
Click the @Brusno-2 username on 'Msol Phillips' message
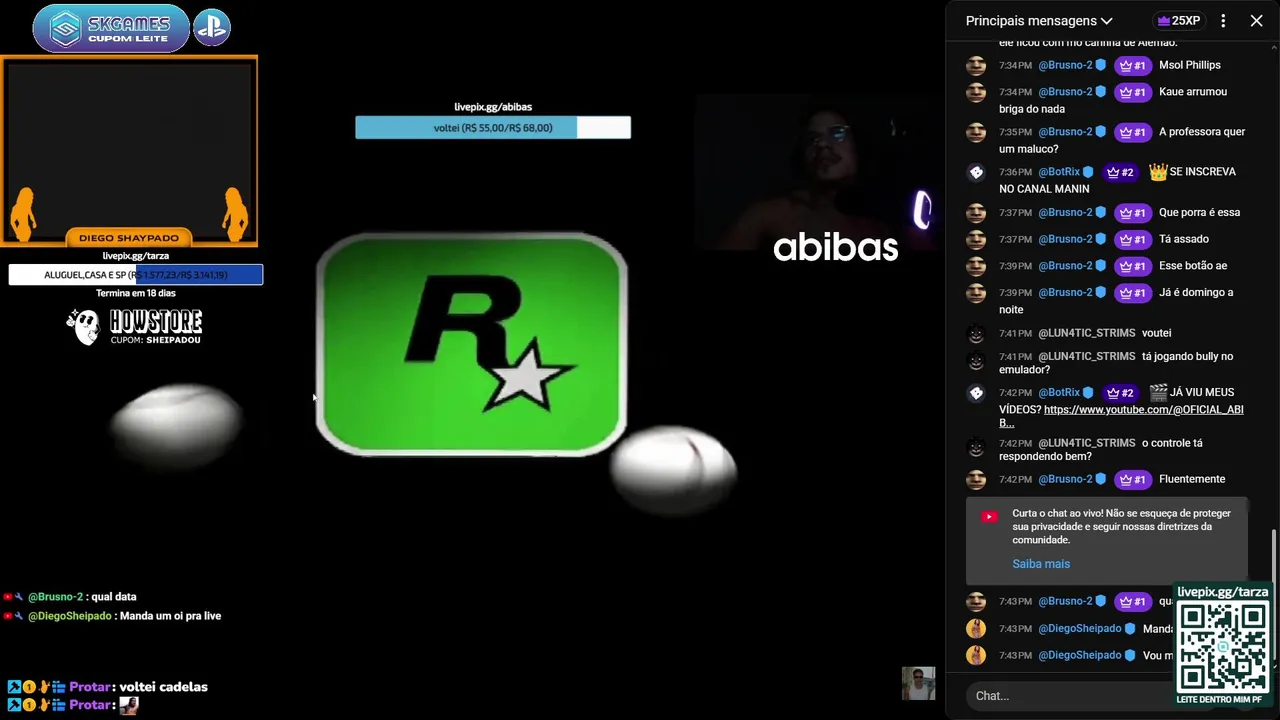(1065, 66)
